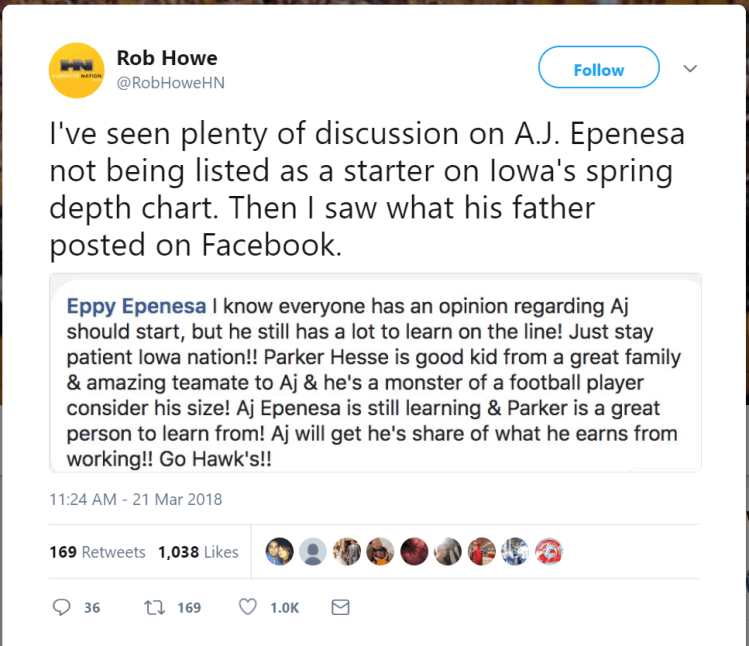Click the reply speech bubble icon
749x646 pixels.
click(x=62, y=607)
